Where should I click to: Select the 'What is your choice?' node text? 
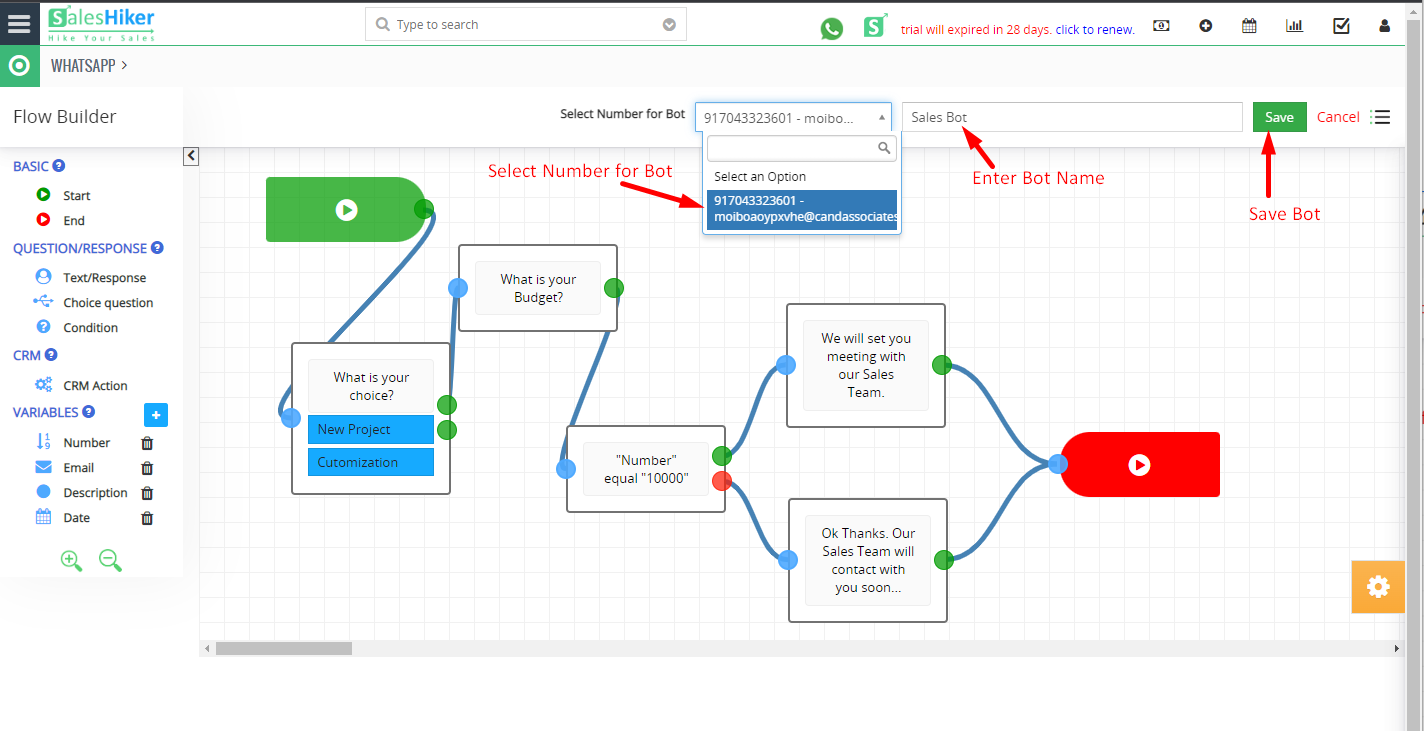(371, 386)
